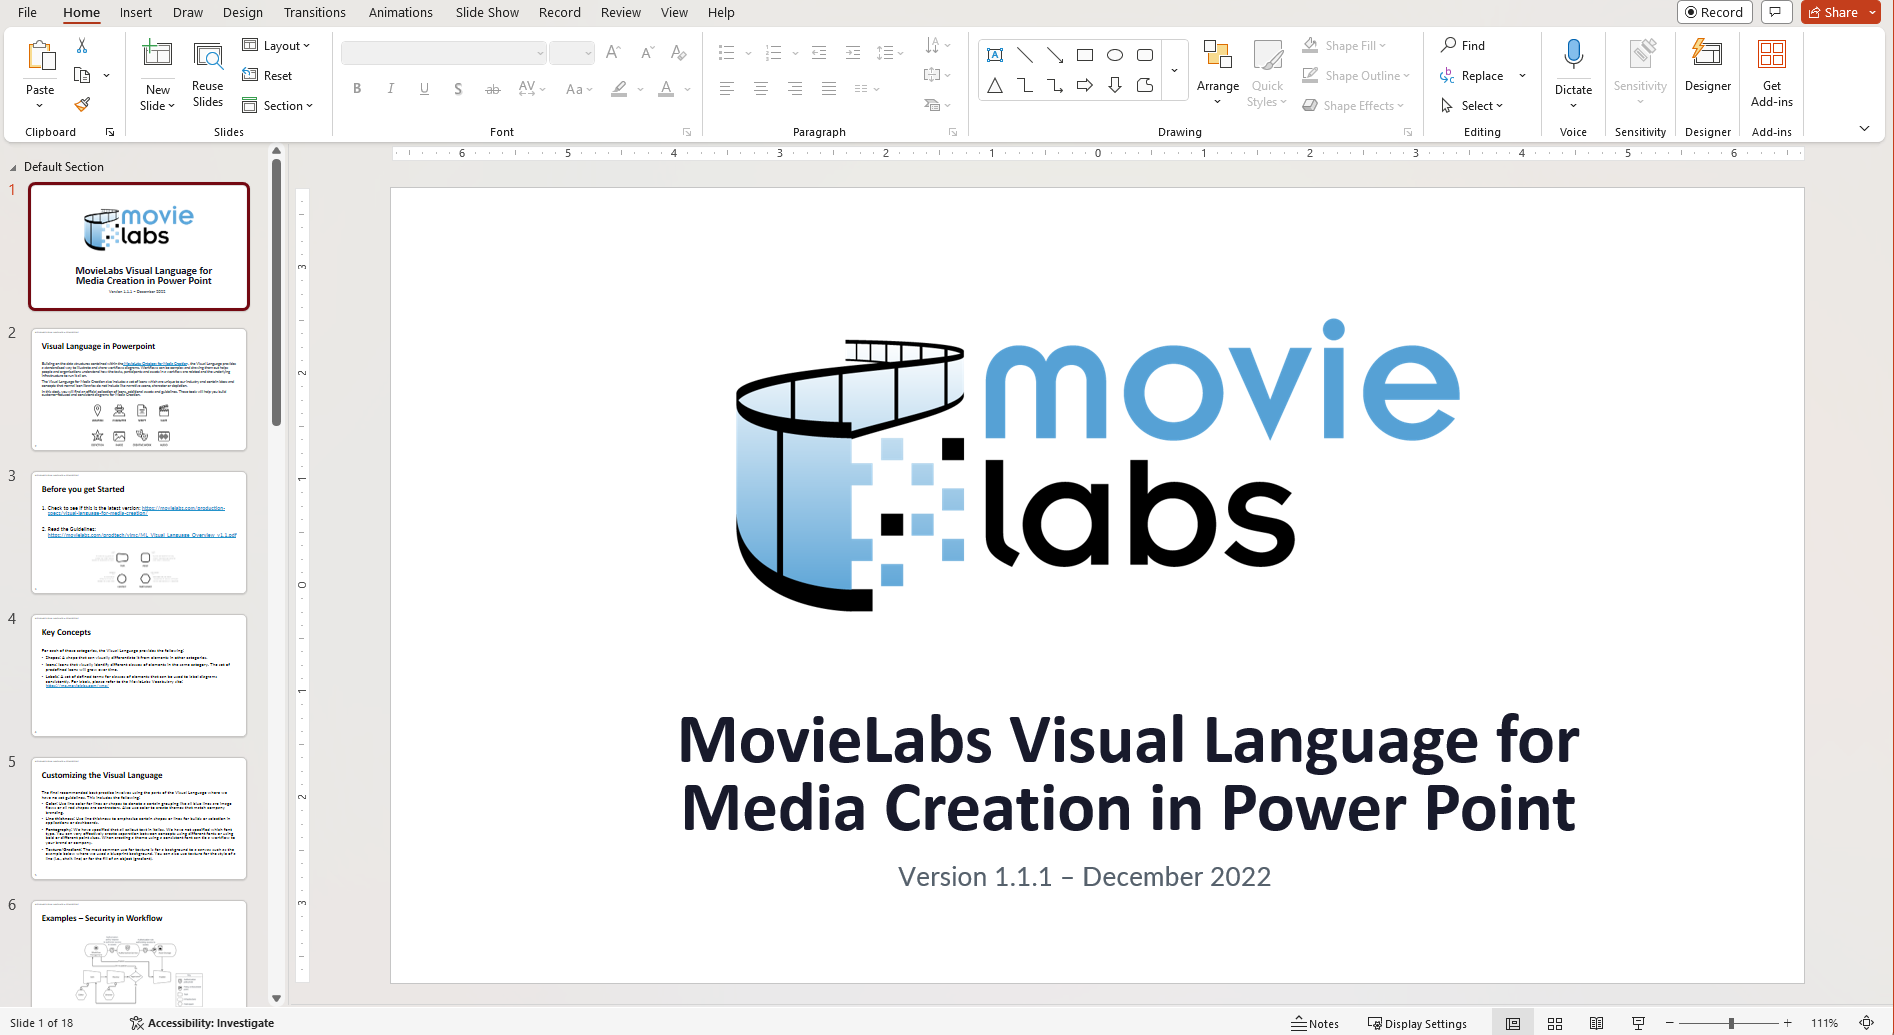
Task: Select the Right Arrow shape
Action: click(1085, 86)
